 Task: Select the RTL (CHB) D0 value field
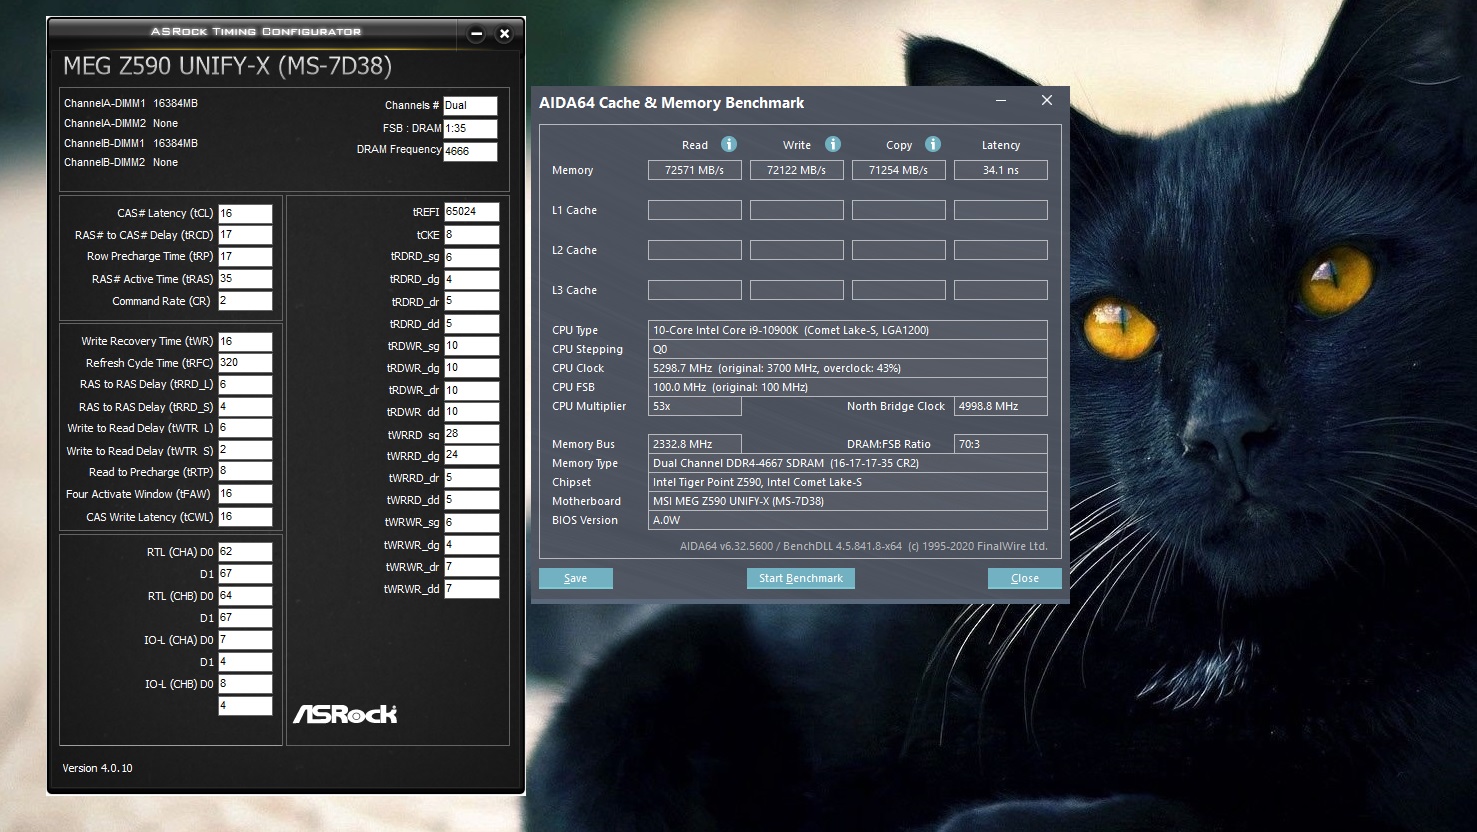click(245, 596)
